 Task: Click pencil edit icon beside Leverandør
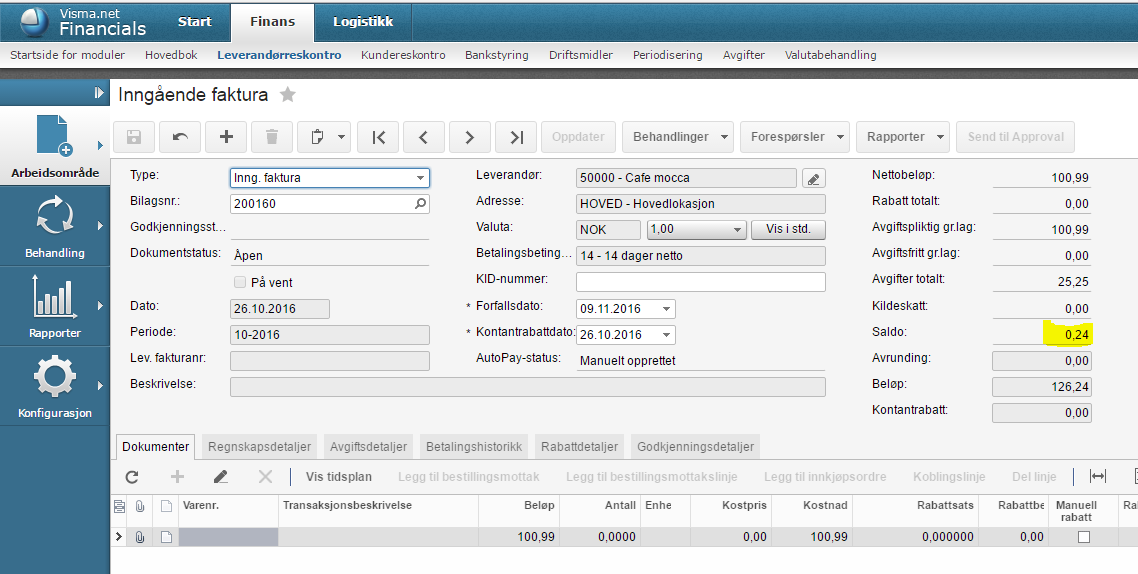pos(813,179)
